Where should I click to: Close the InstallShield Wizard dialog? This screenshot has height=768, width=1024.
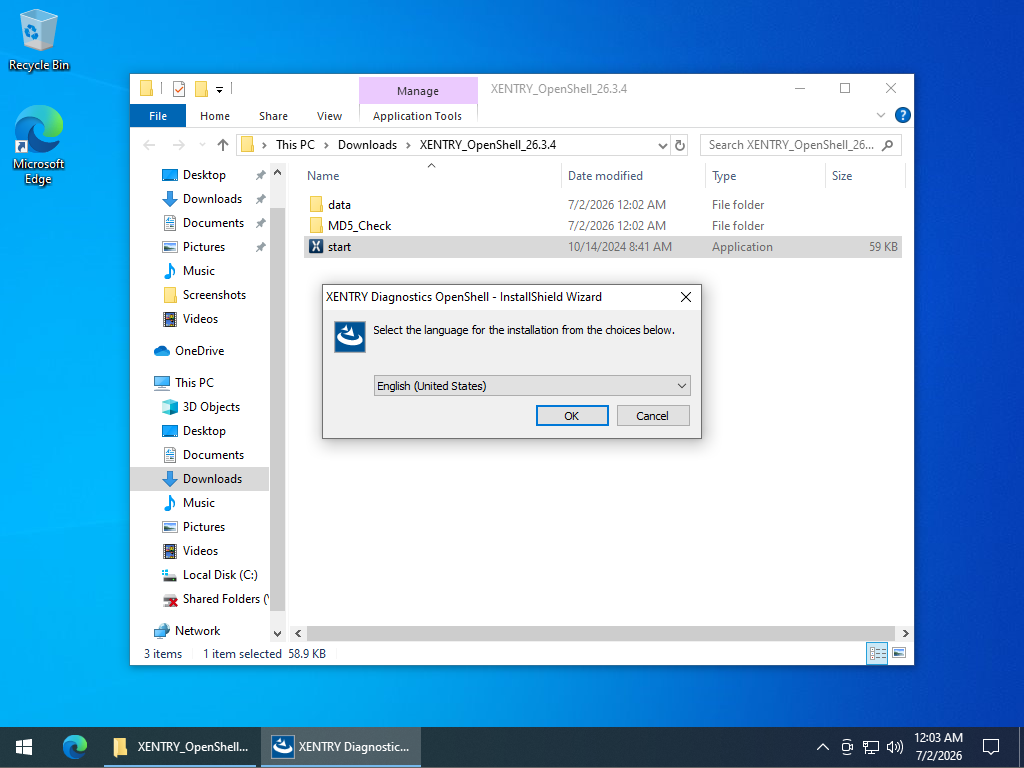(x=686, y=297)
